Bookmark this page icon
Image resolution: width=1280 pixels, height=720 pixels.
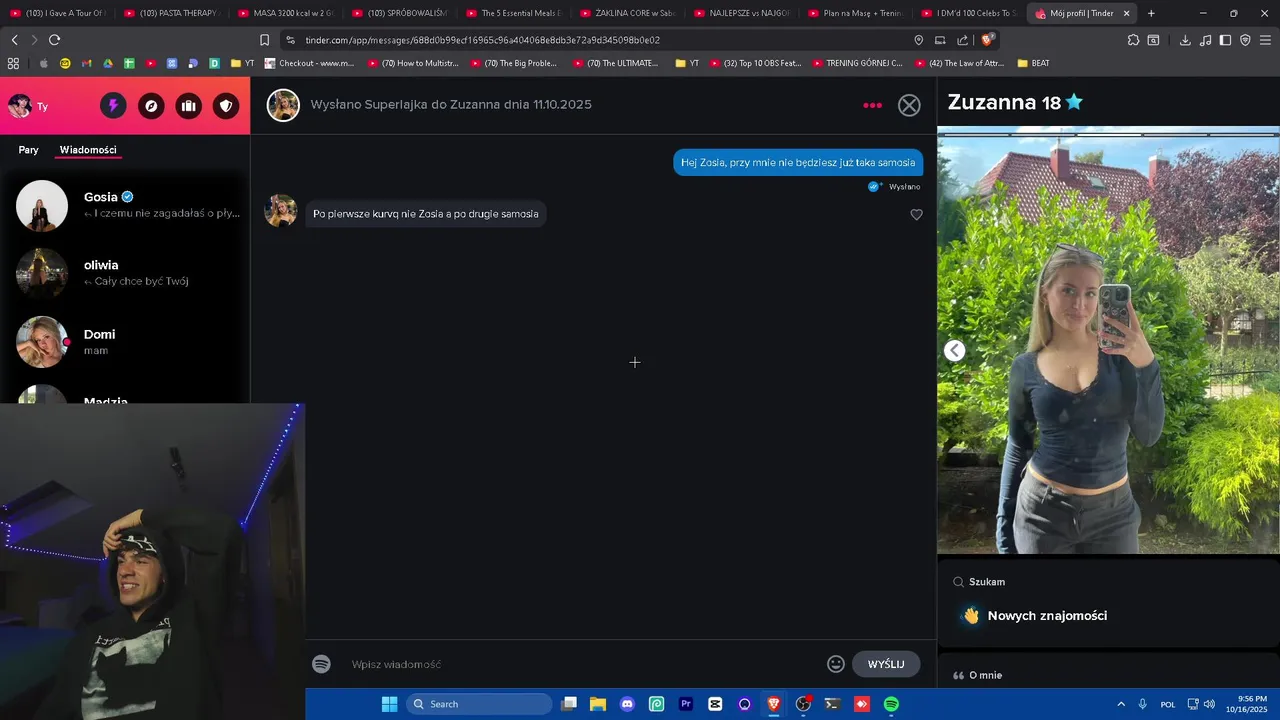[x=264, y=40]
